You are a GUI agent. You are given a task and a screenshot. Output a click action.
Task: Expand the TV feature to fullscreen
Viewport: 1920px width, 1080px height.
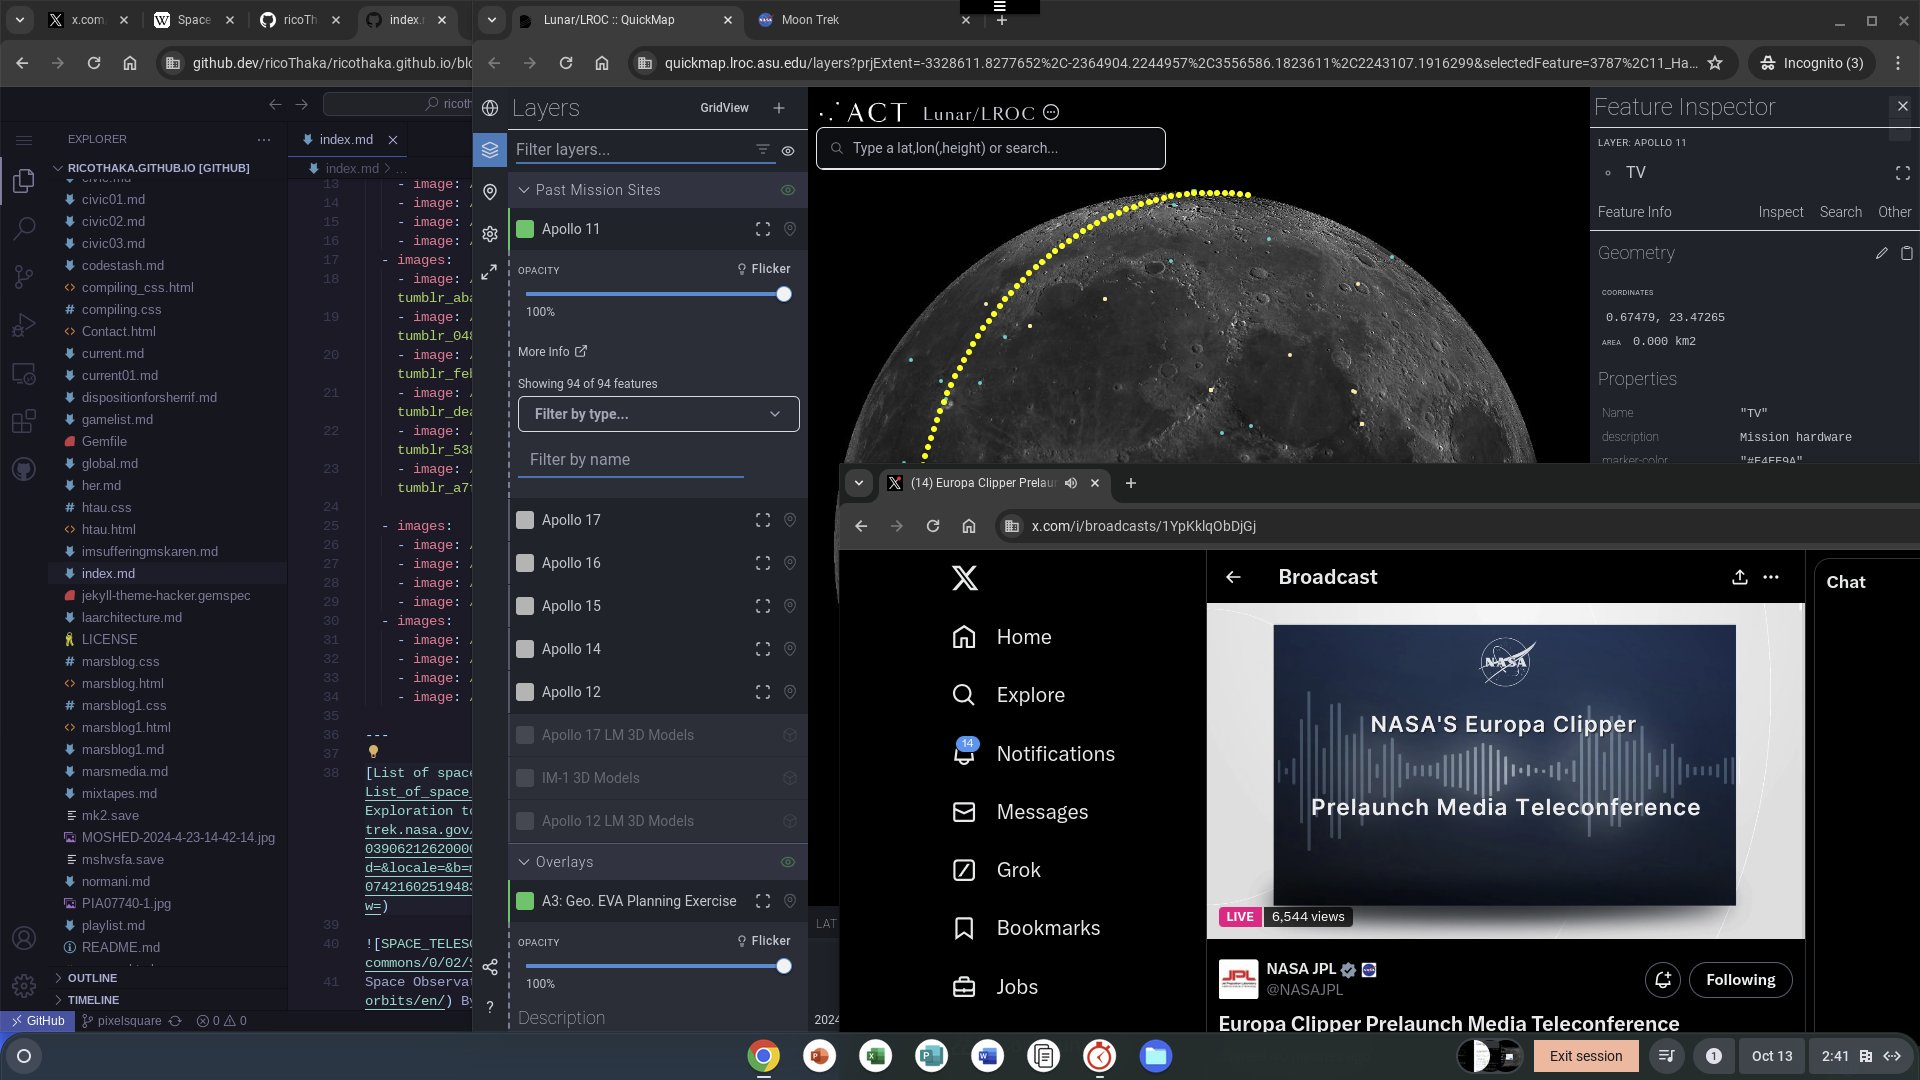point(1902,173)
